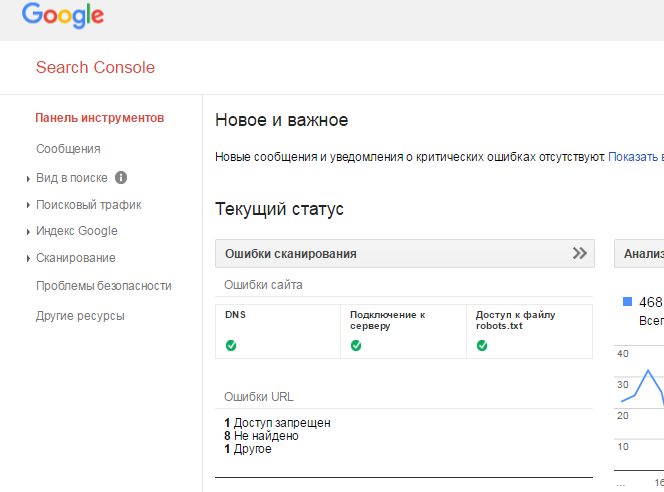Expand the Сканирование arrow
The width and height of the screenshot is (664, 492).
pyautogui.click(x=28, y=258)
